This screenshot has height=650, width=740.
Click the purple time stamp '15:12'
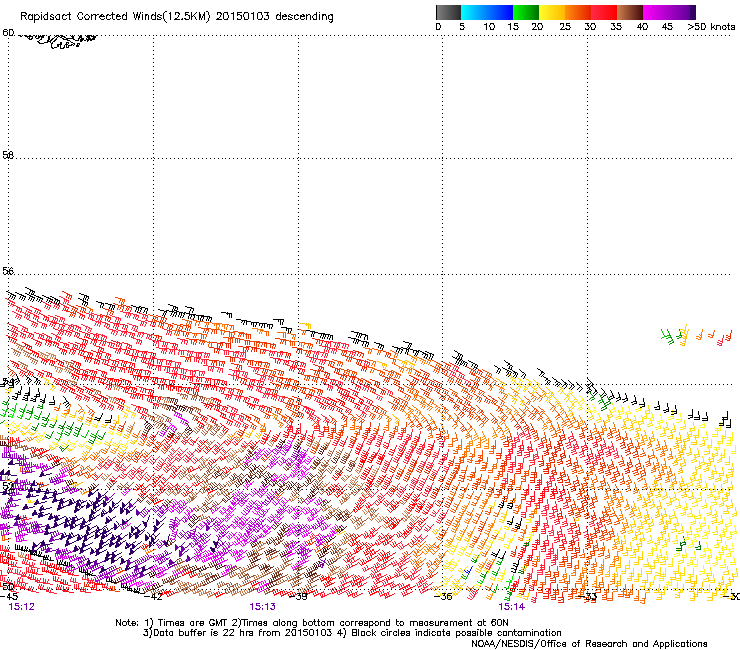[22, 607]
